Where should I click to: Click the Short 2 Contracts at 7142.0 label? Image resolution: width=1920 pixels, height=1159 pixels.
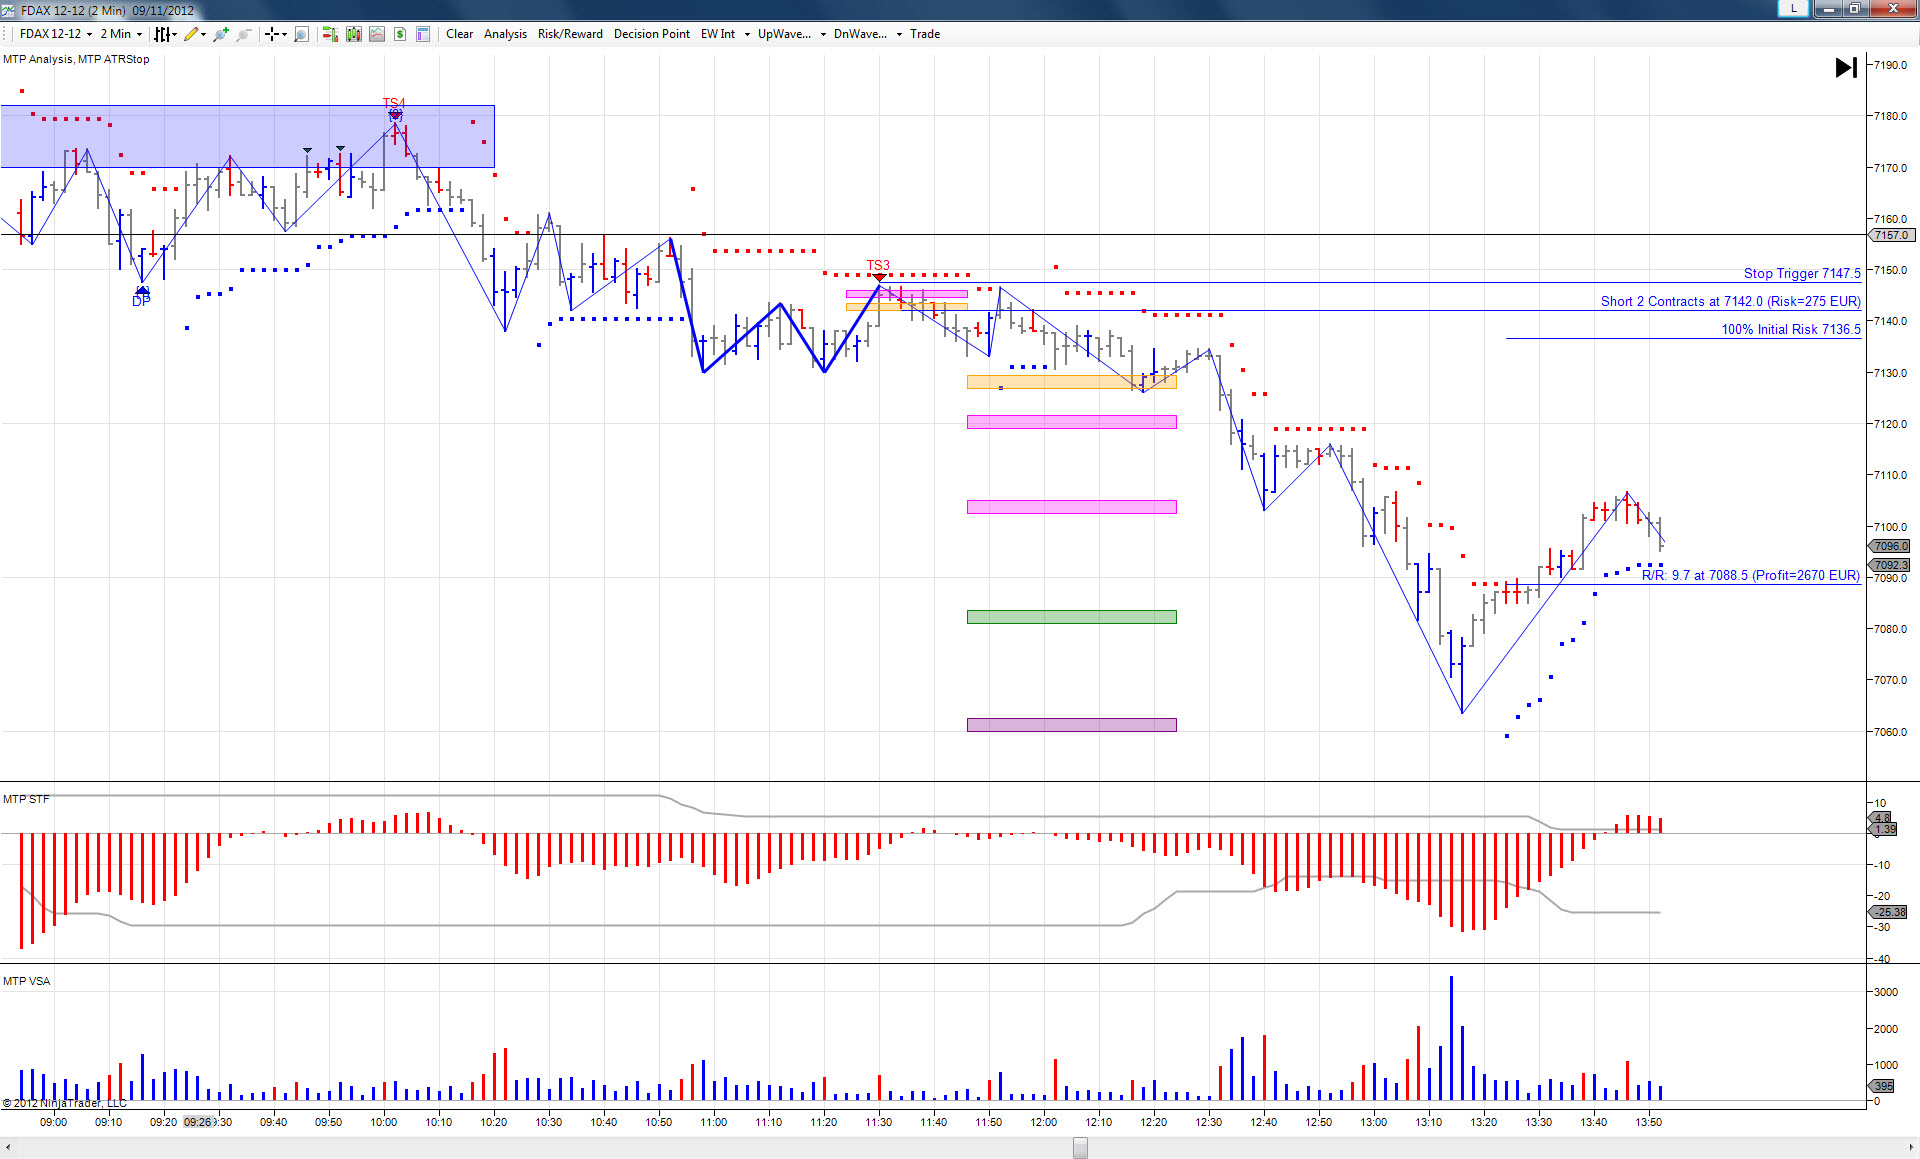click(x=1730, y=301)
